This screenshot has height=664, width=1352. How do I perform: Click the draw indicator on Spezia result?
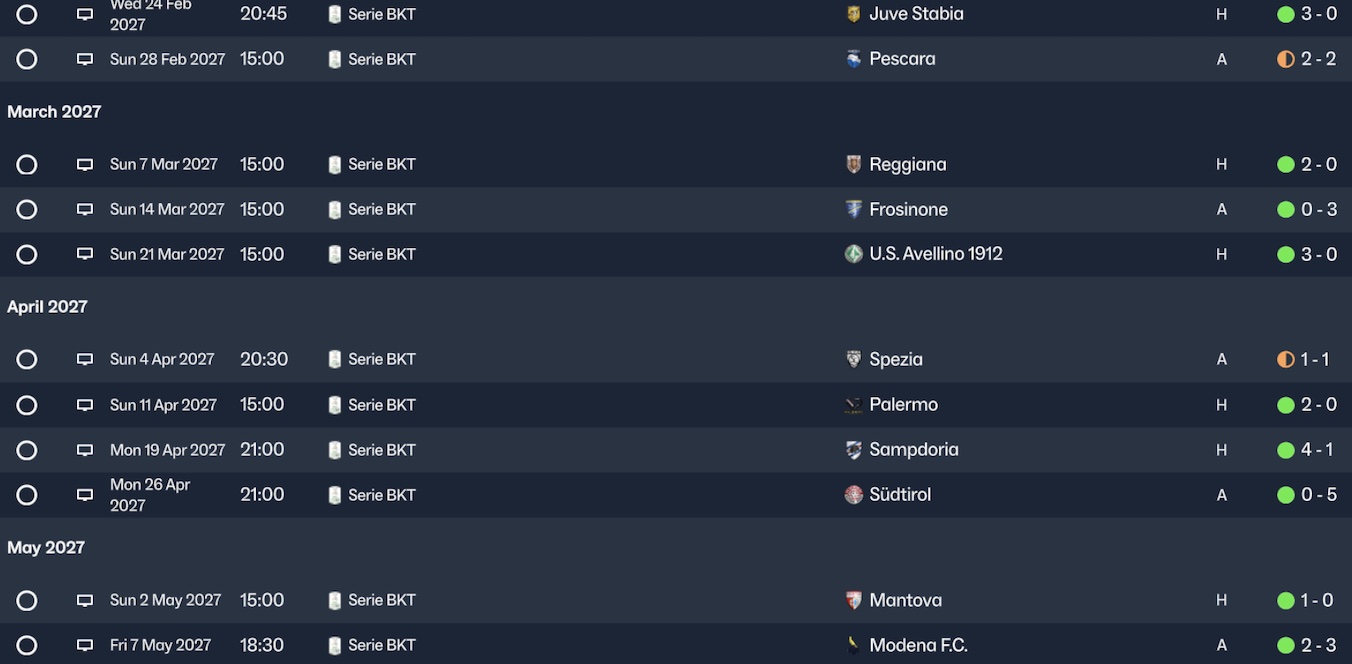tap(1286, 359)
